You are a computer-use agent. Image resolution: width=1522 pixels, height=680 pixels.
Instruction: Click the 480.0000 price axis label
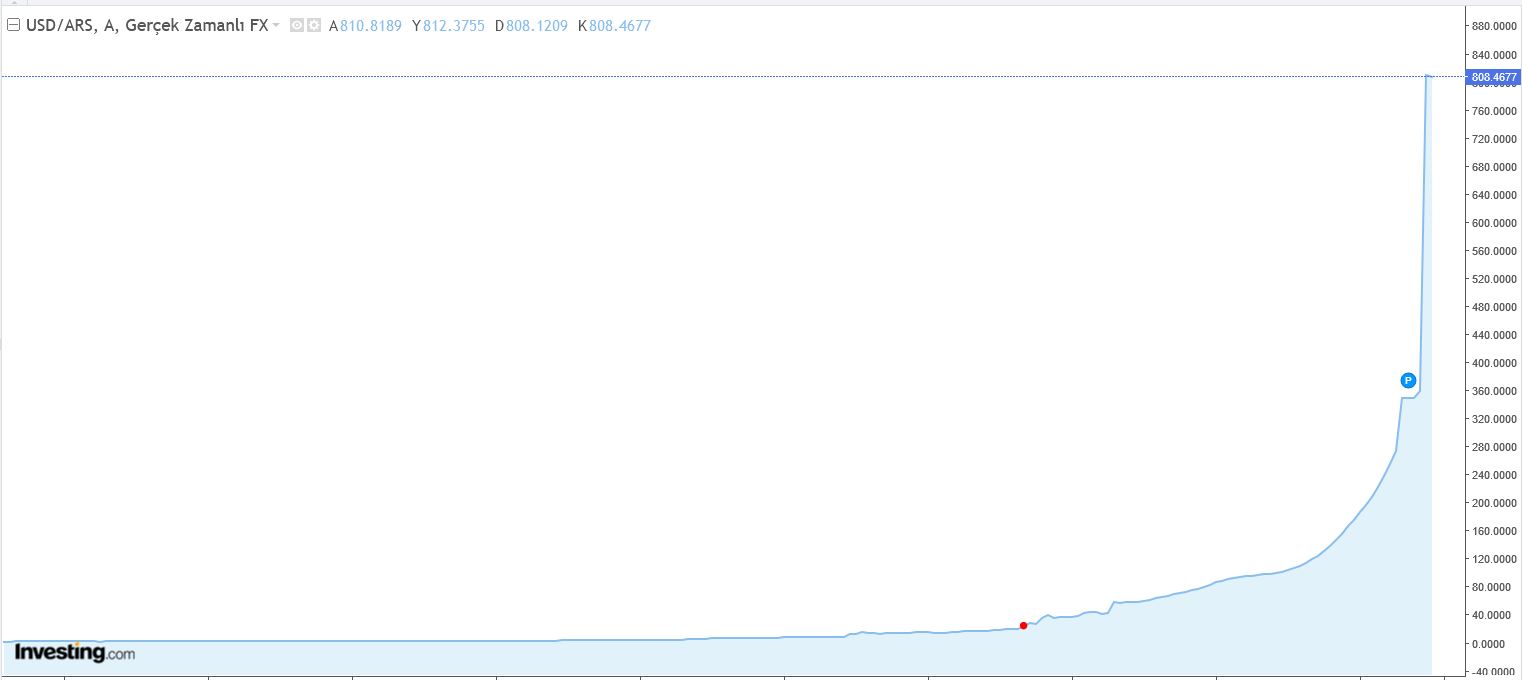click(1494, 307)
